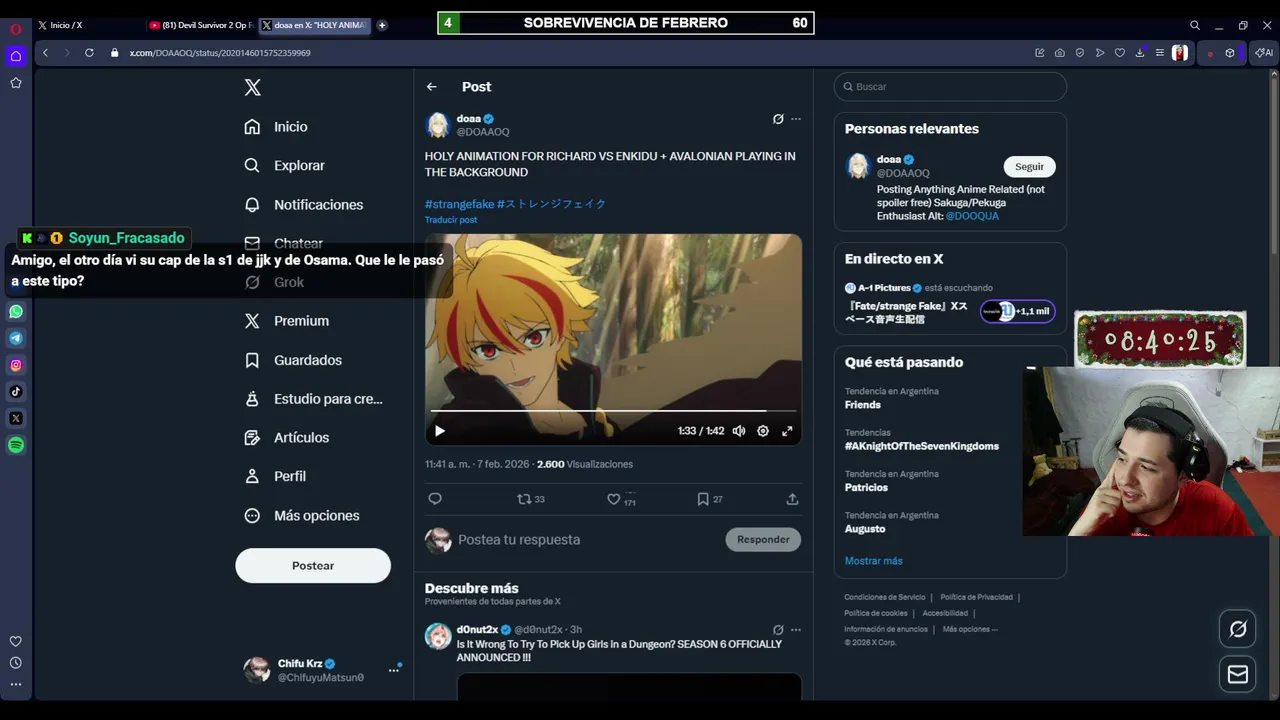This screenshot has height=720, width=1280.
Task: Expand Más opciones in navigation
Action: click(302, 516)
